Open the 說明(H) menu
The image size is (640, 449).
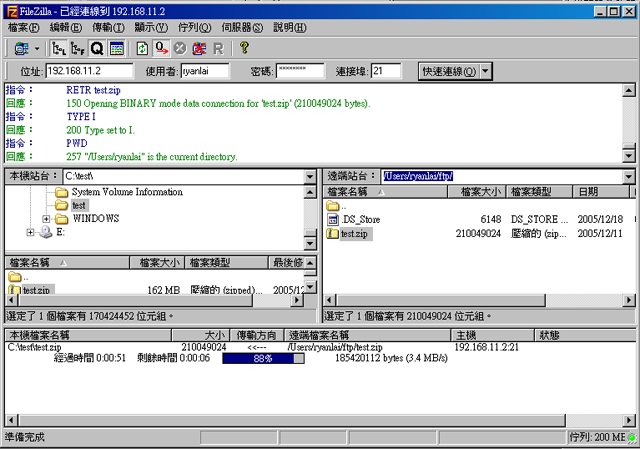click(290, 28)
